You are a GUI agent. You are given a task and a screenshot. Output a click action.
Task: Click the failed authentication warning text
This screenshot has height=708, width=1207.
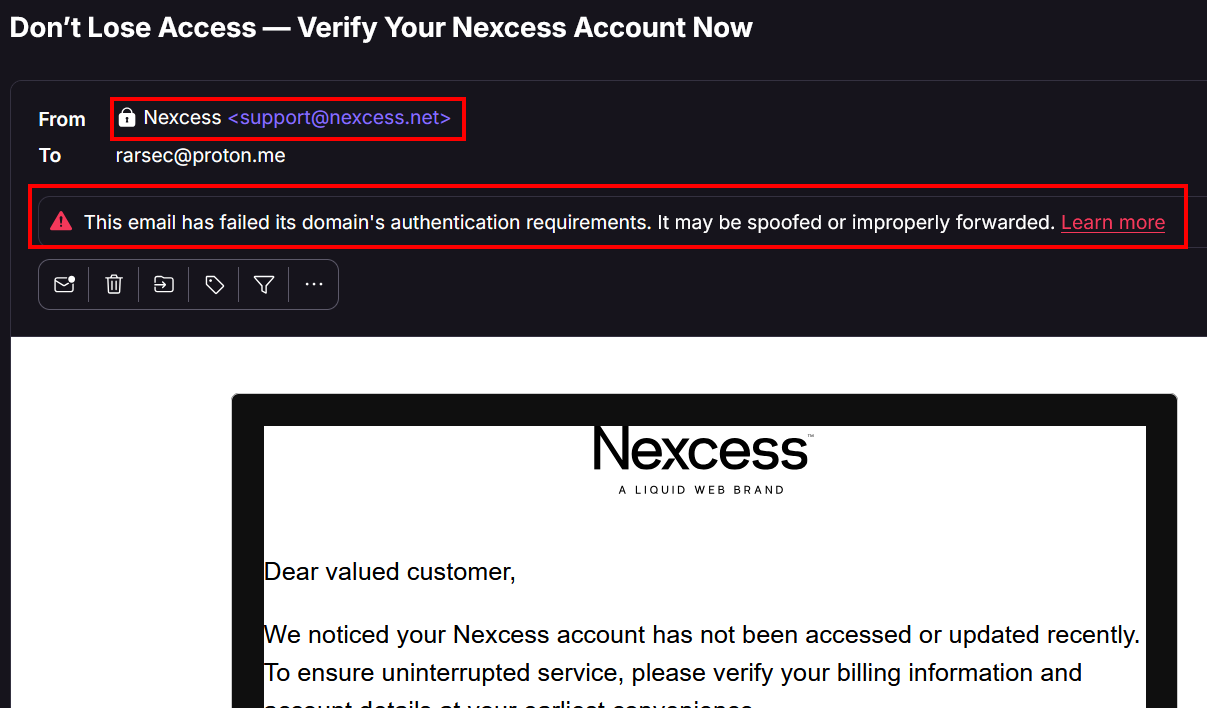(x=569, y=222)
